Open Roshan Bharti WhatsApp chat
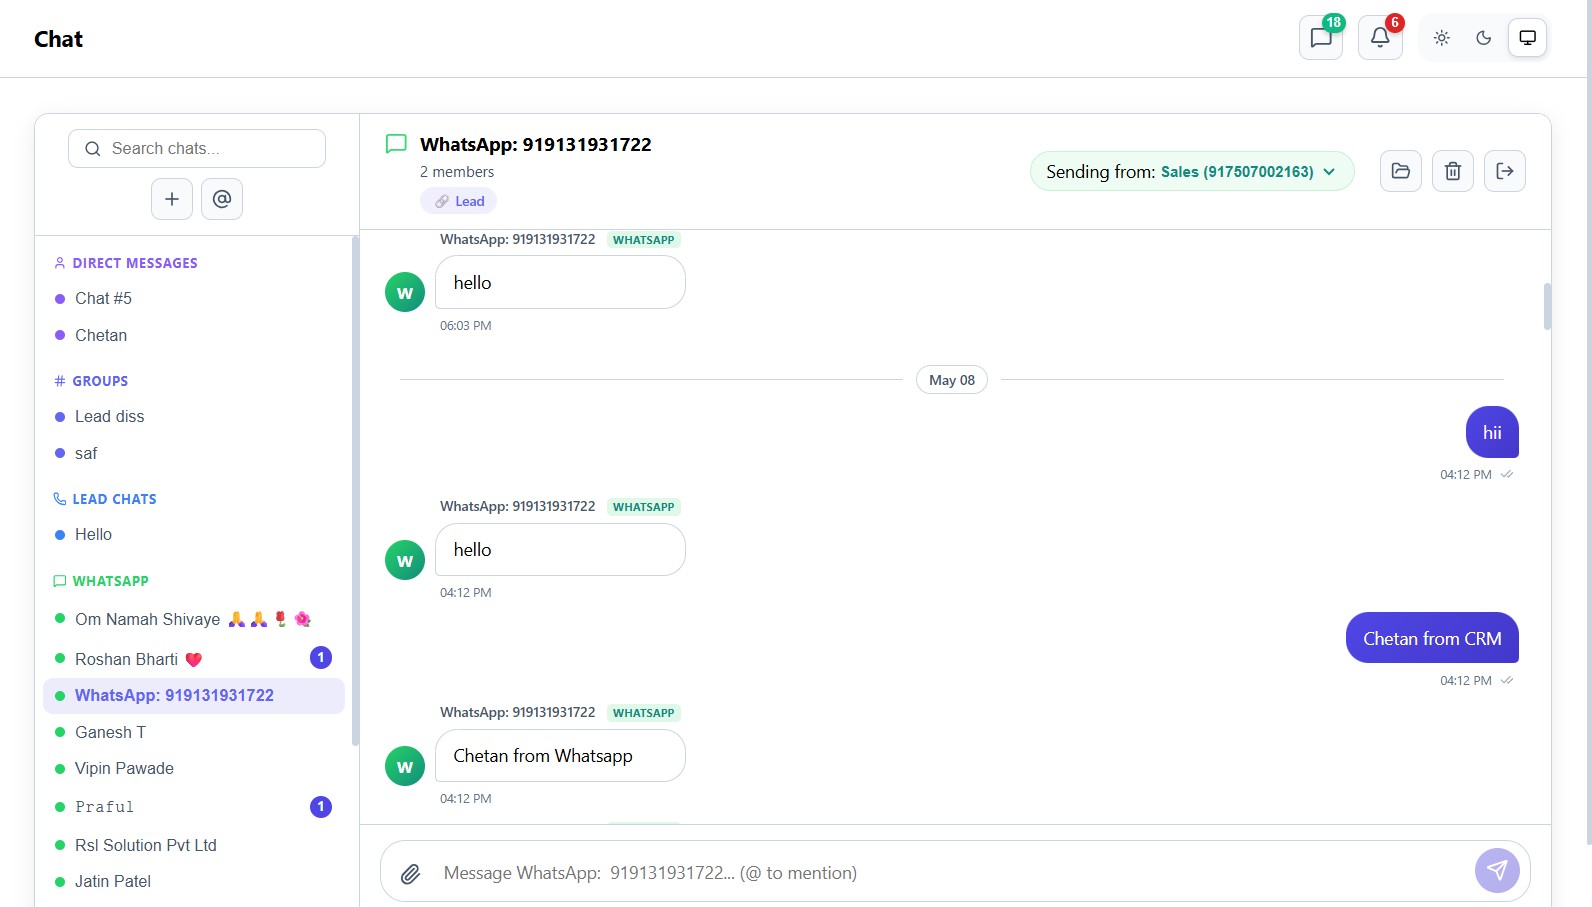Viewport: 1592px width, 907px height. coord(194,659)
